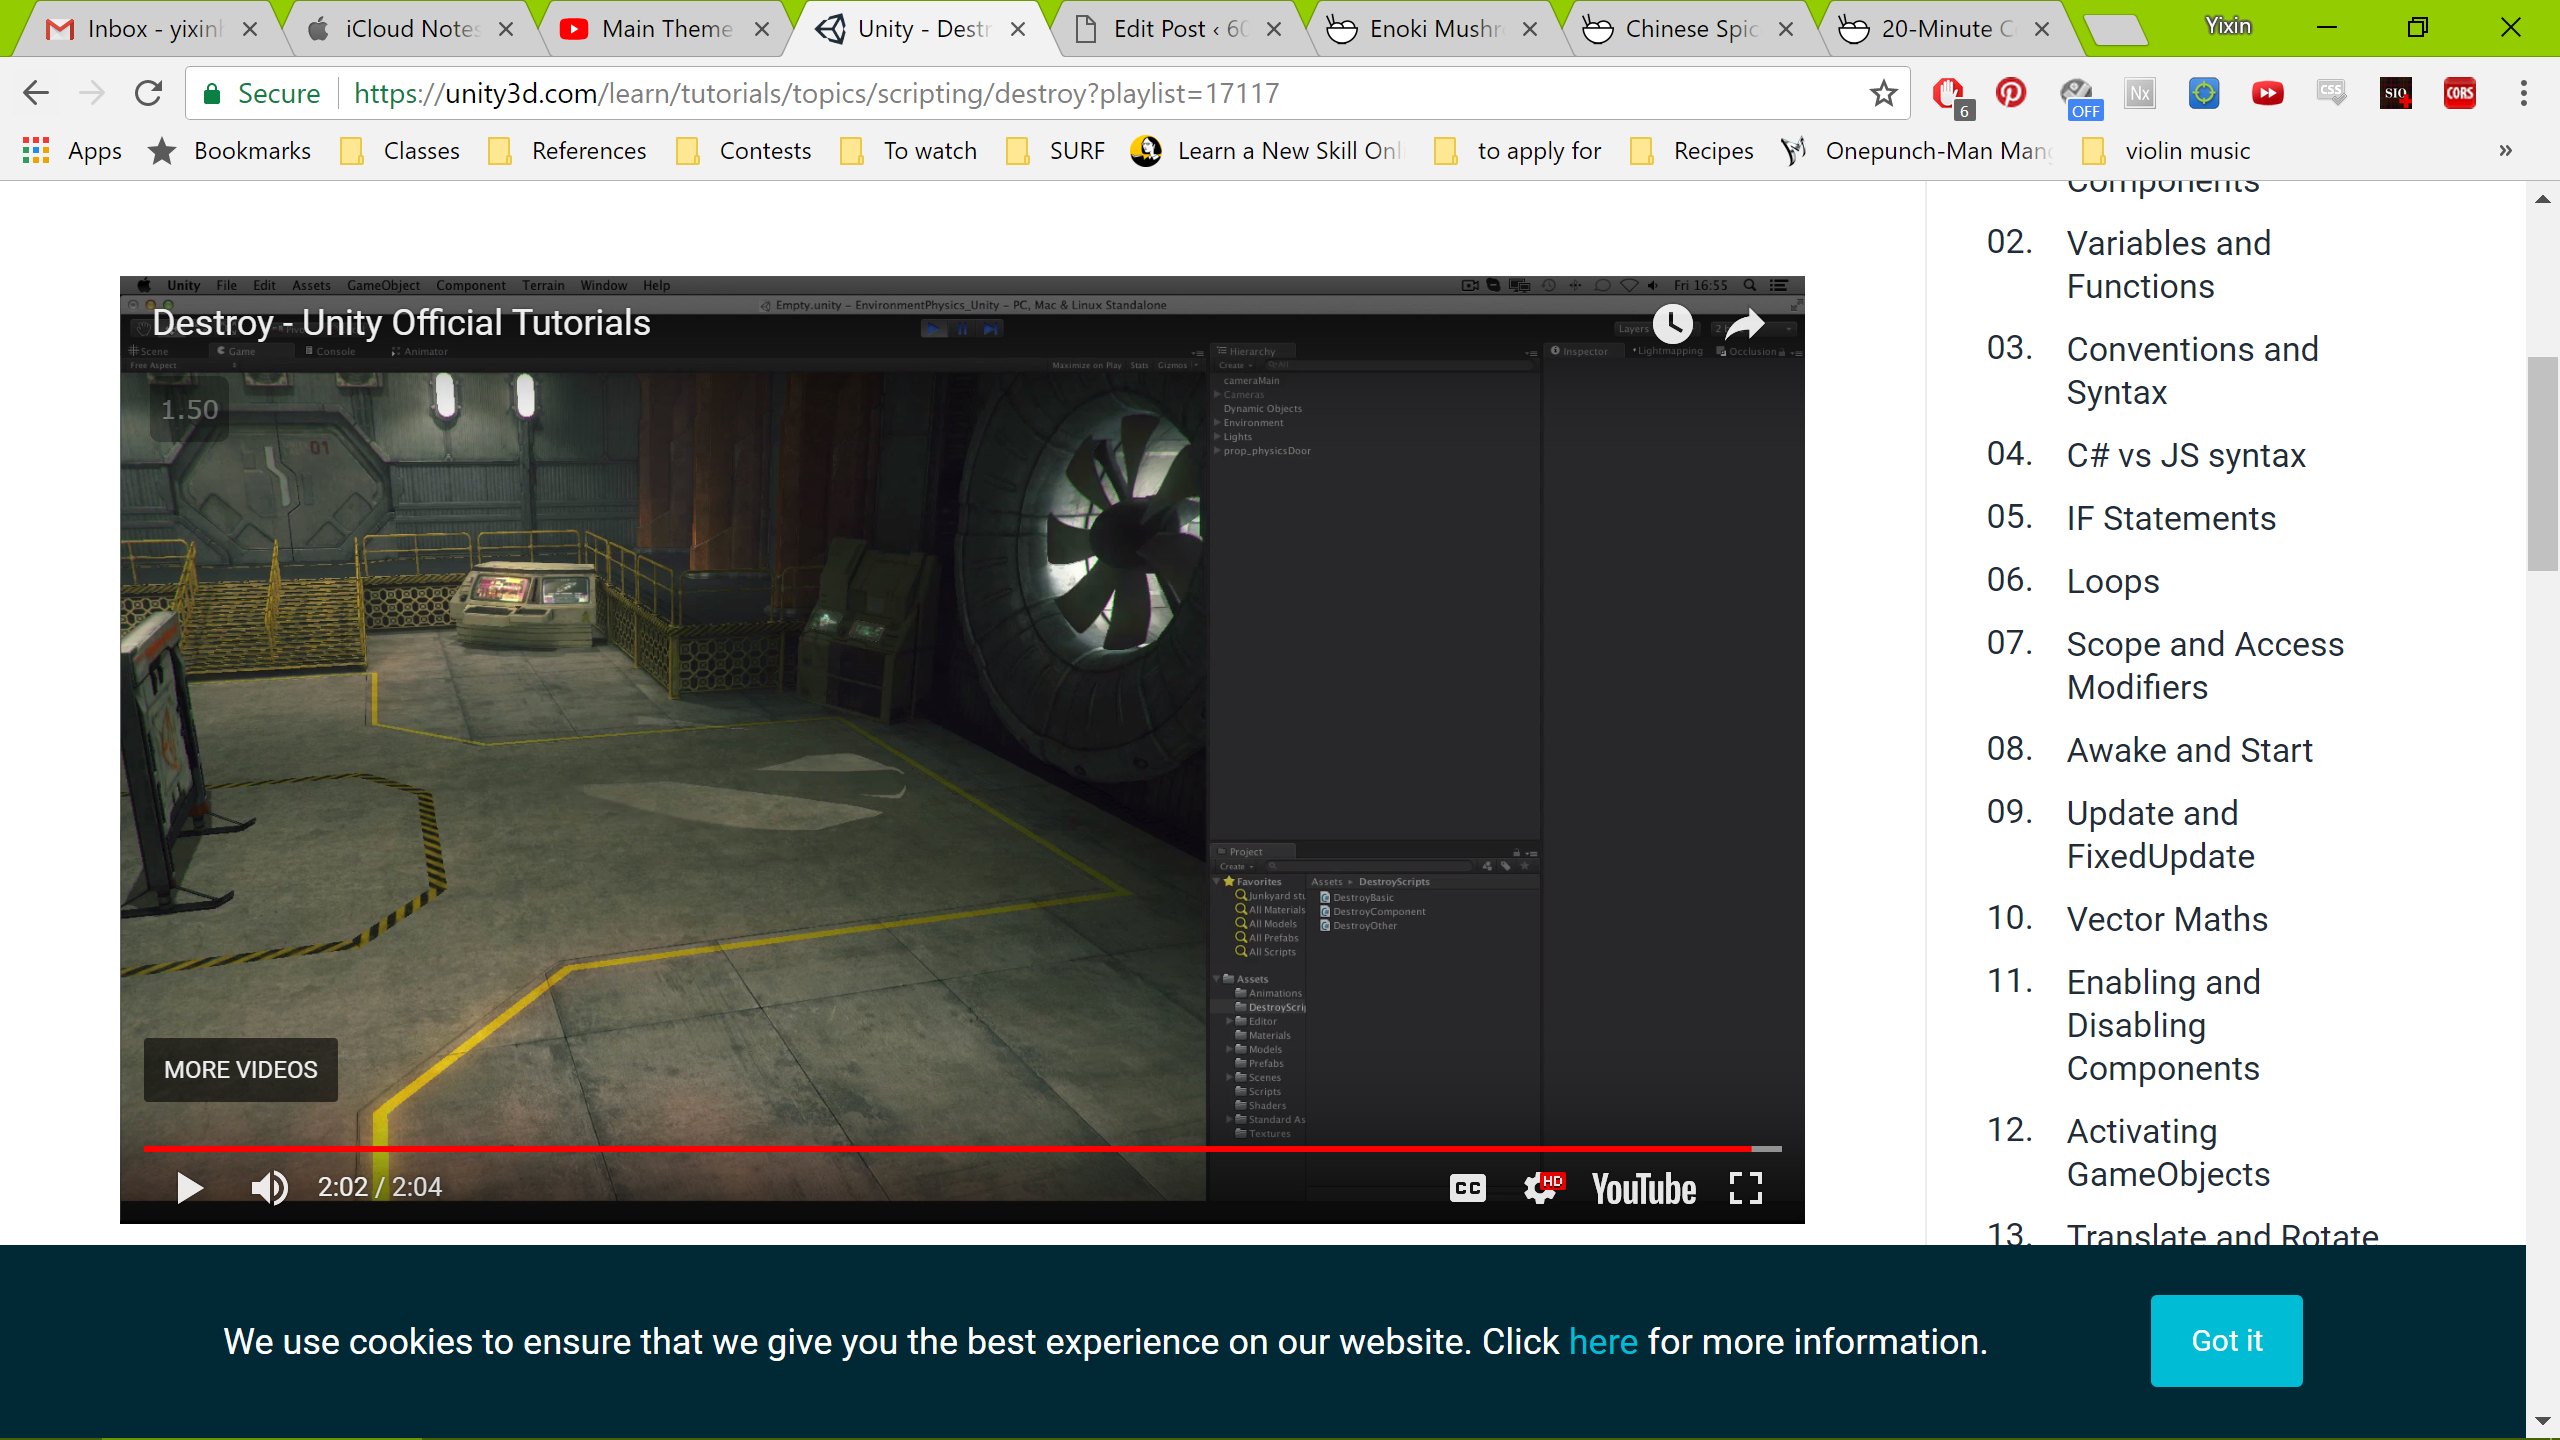Open the Variables and Functions lesson
This screenshot has height=1440, width=2560.
click(2168, 265)
